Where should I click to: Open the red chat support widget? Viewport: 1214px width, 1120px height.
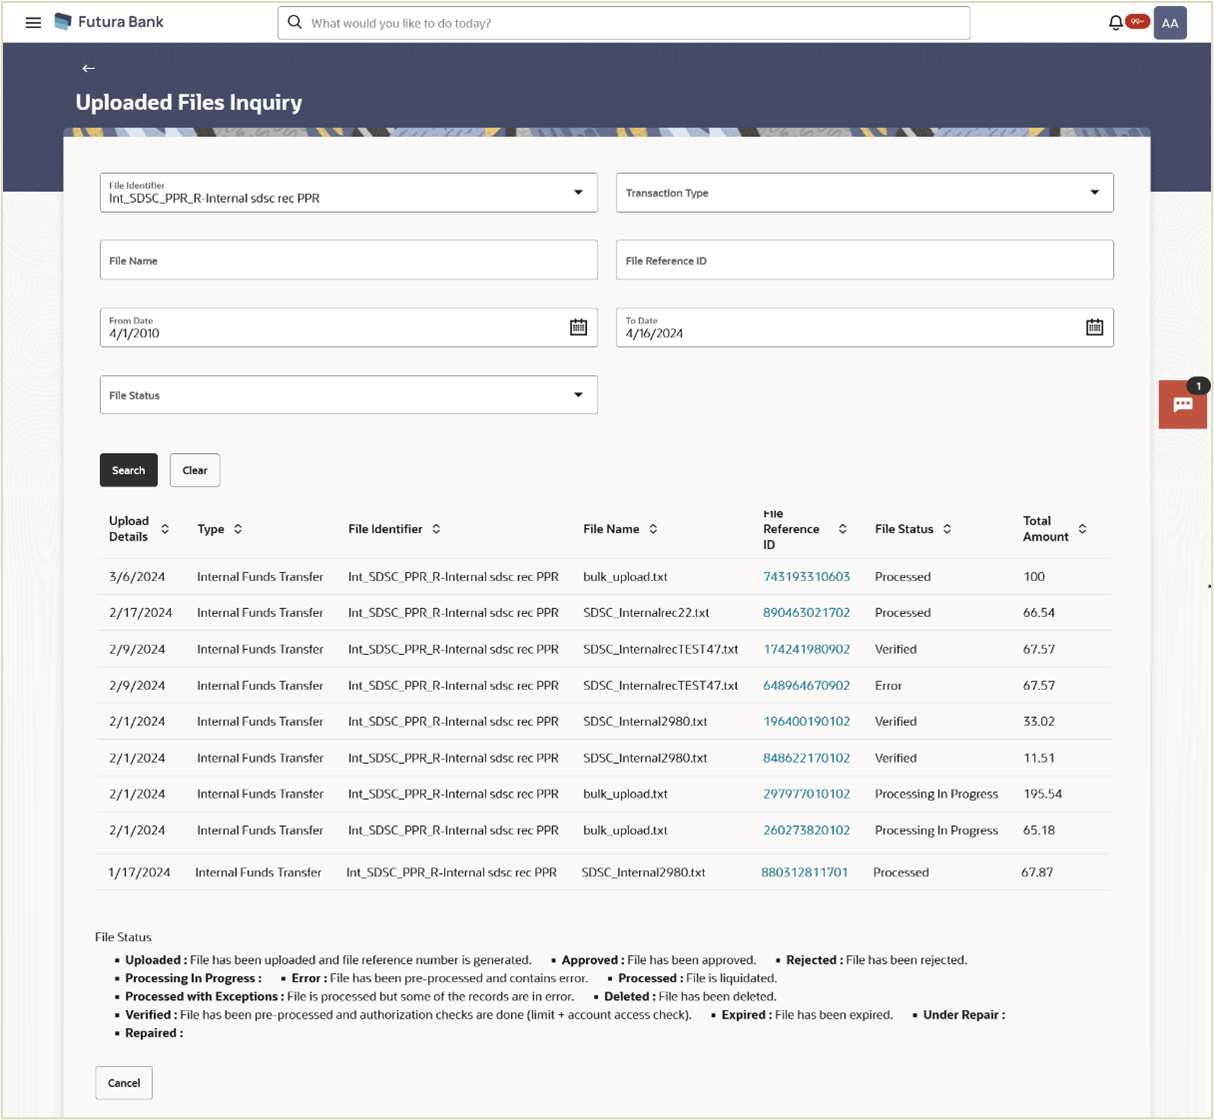pyautogui.click(x=1182, y=405)
